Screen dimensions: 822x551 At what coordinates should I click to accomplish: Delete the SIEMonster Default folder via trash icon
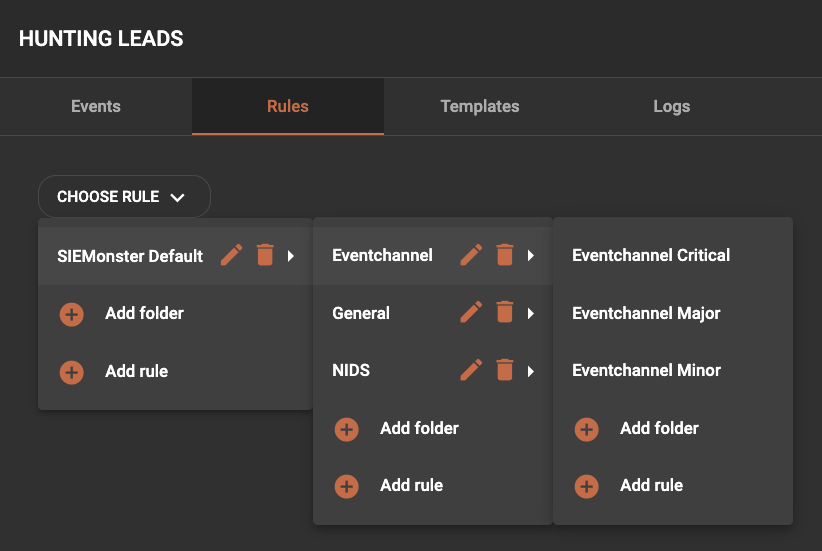264,255
